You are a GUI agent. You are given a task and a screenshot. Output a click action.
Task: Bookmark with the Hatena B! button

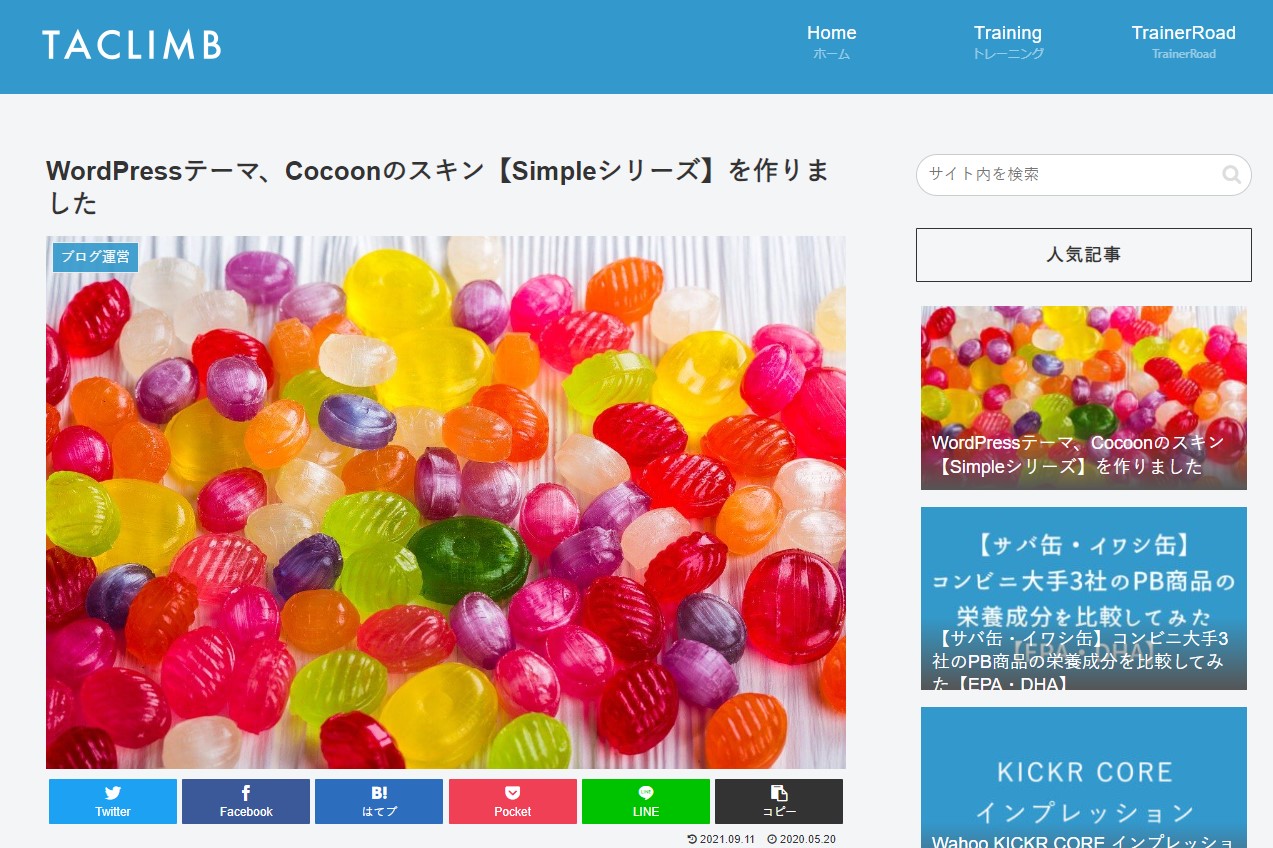pos(379,801)
